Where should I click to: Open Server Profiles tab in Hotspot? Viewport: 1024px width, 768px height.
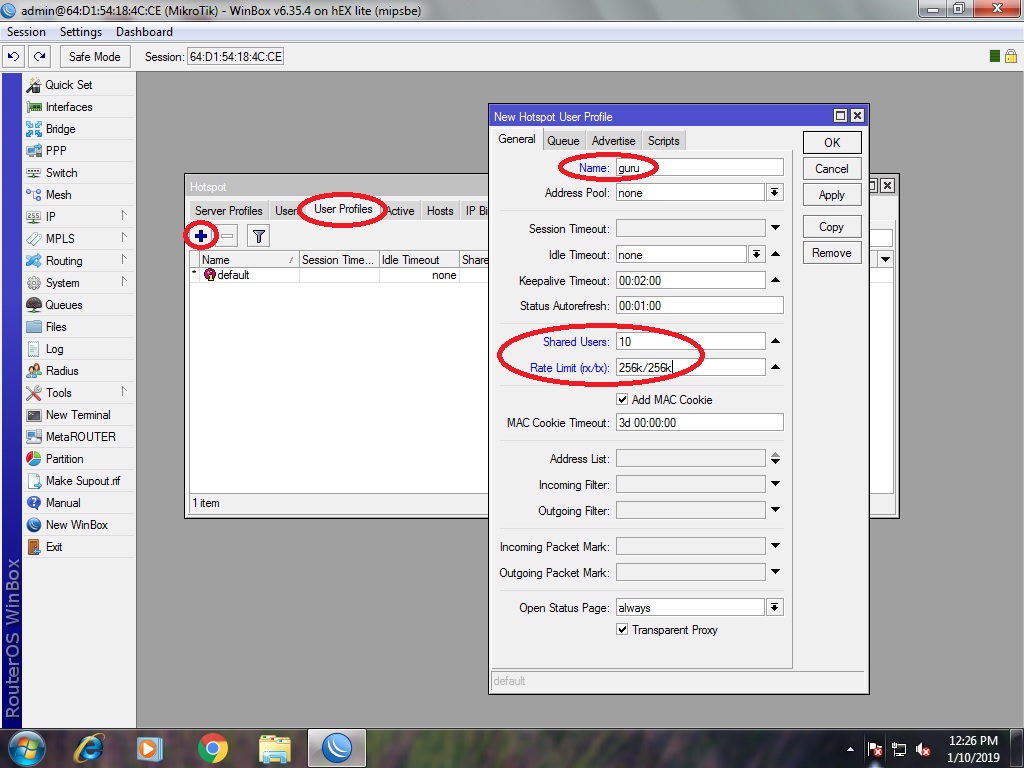[229, 211]
